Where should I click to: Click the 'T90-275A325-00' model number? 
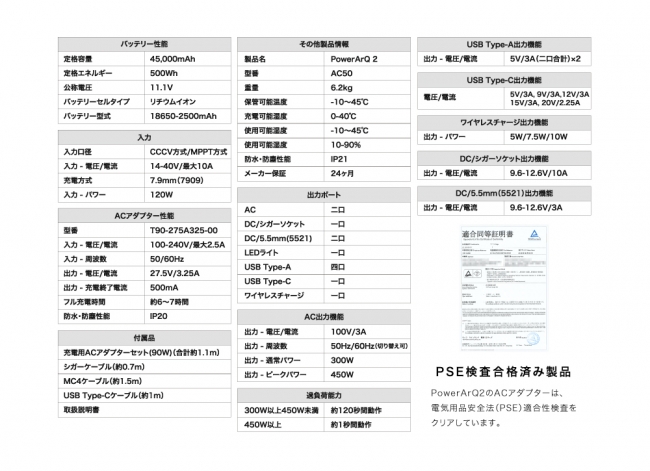click(x=184, y=231)
